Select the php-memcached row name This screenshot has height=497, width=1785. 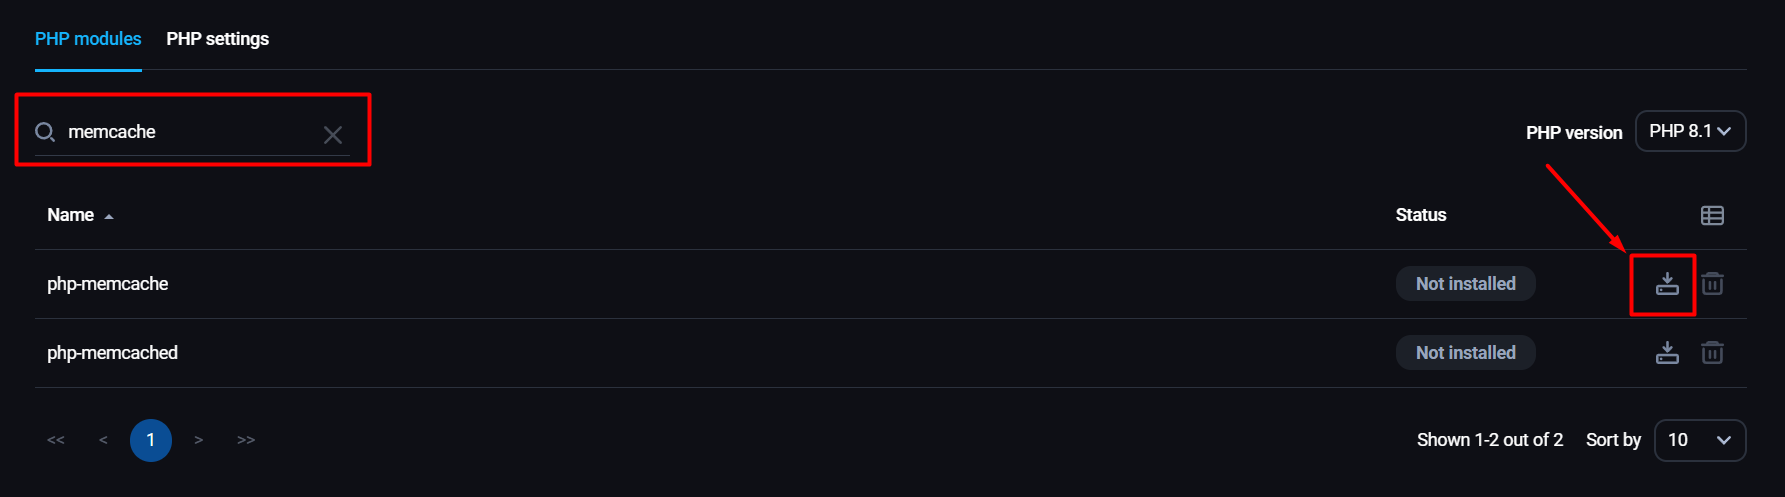[x=112, y=353]
